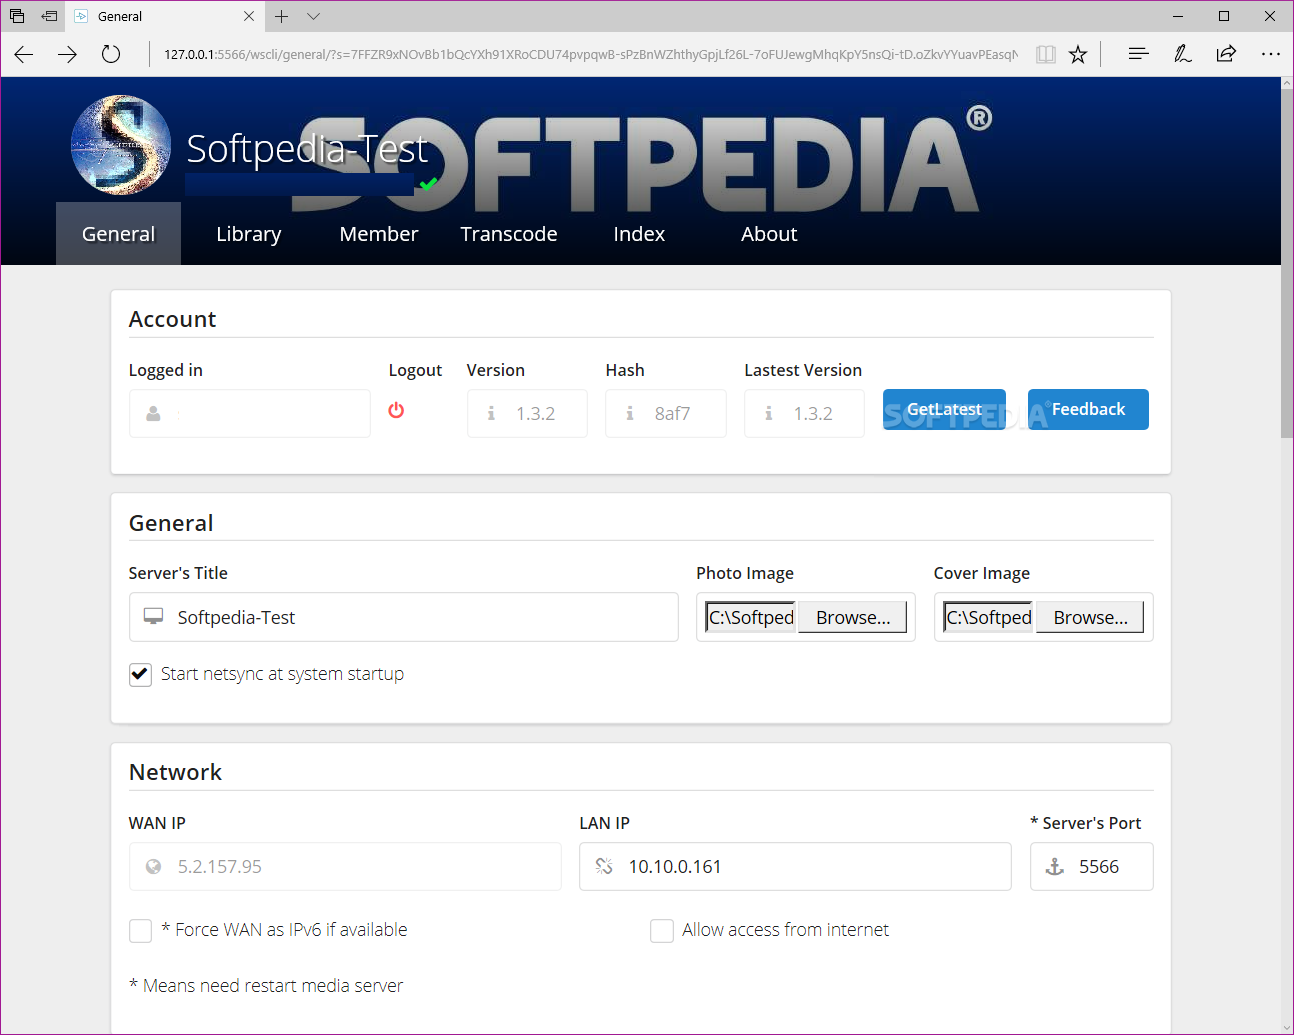Screen dimensions: 1294x1035
Task: Click the page vertical scrollbar thumb
Action: click(1287, 265)
